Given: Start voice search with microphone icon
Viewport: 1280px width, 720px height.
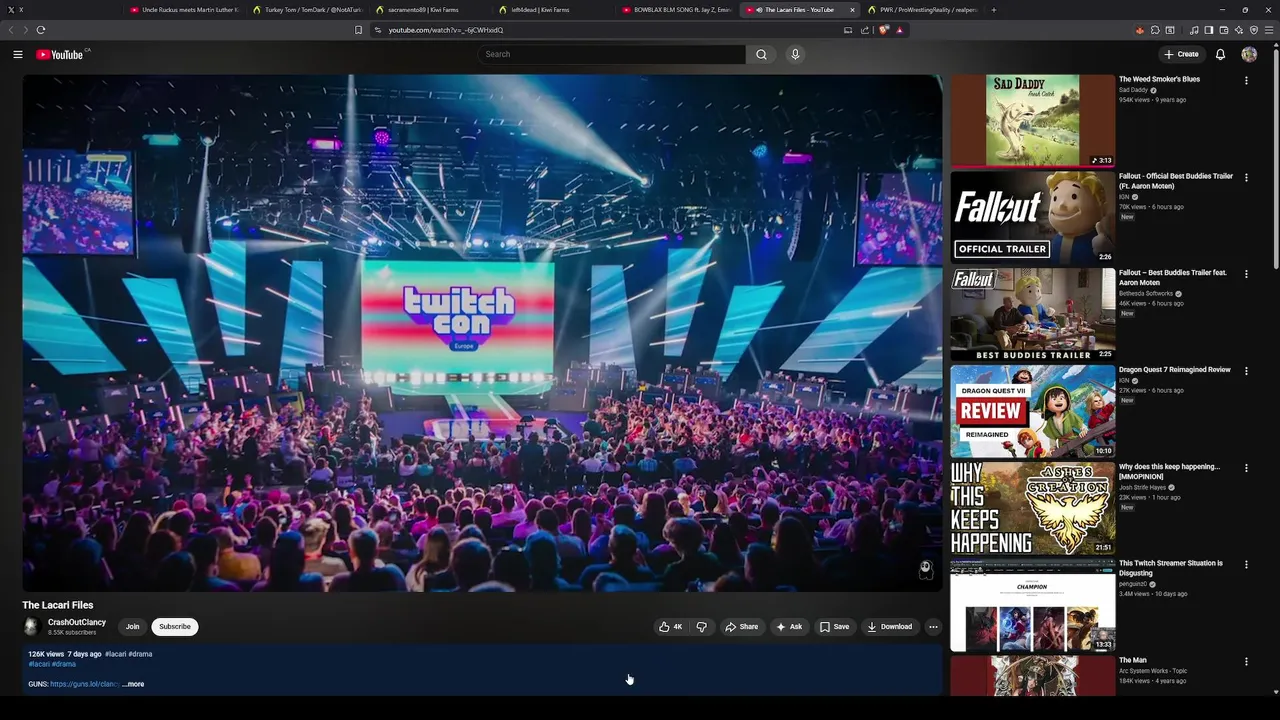Looking at the screenshot, I should point(795,54).
